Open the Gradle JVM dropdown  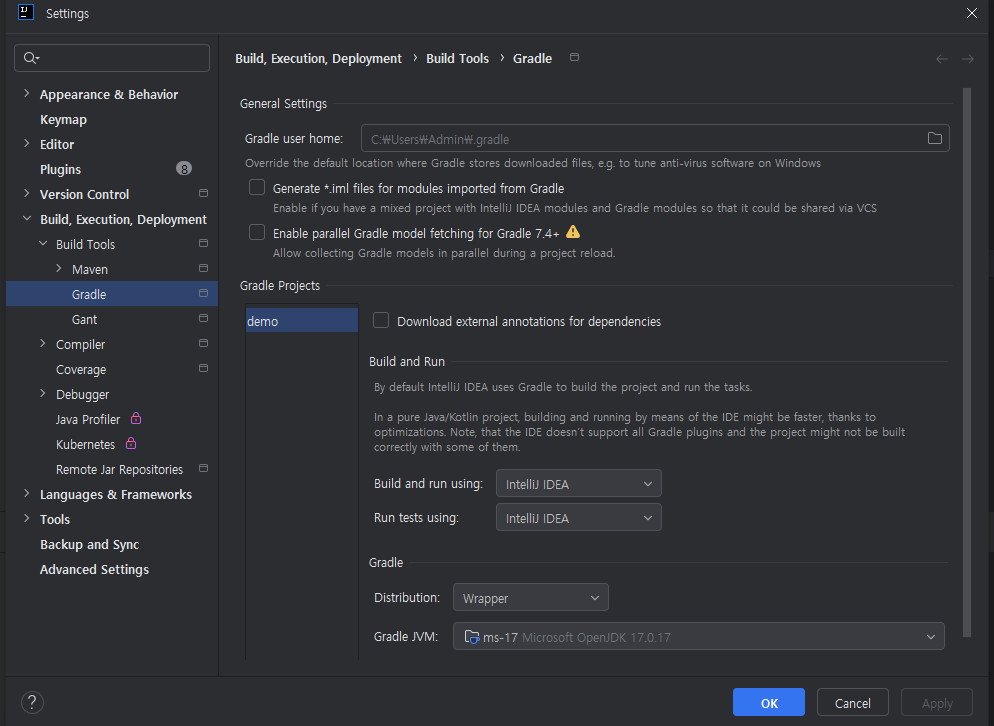point(699,637)
